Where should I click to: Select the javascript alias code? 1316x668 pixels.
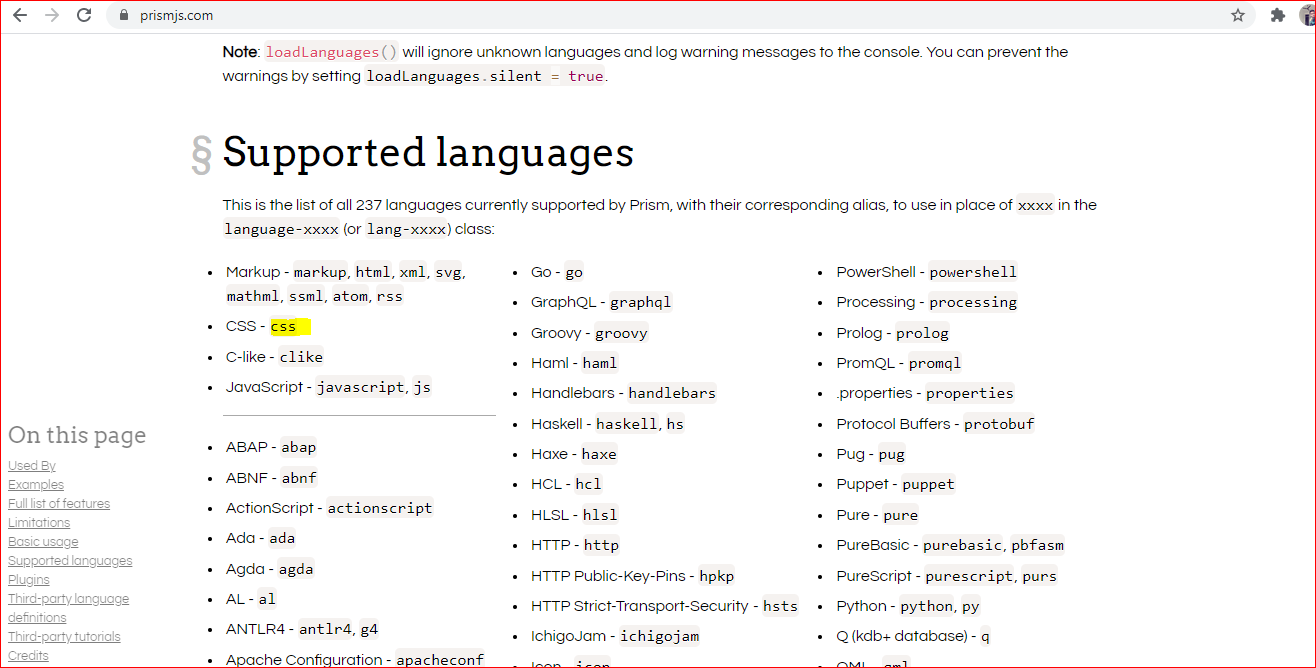click(x=361, y=387)
